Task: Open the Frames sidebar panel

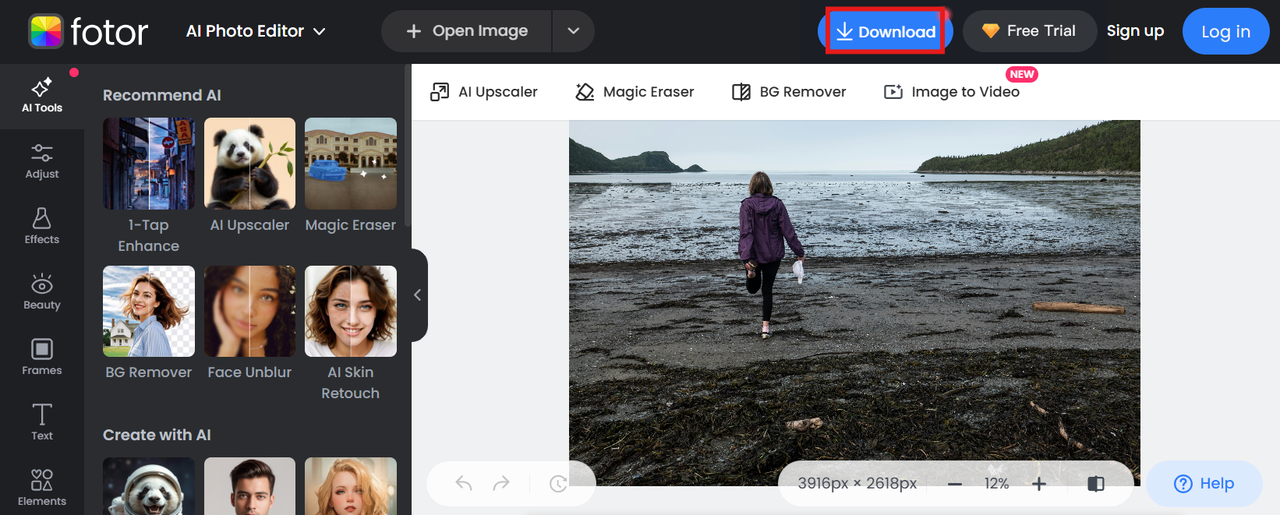Action: click(x=42, y=357)
